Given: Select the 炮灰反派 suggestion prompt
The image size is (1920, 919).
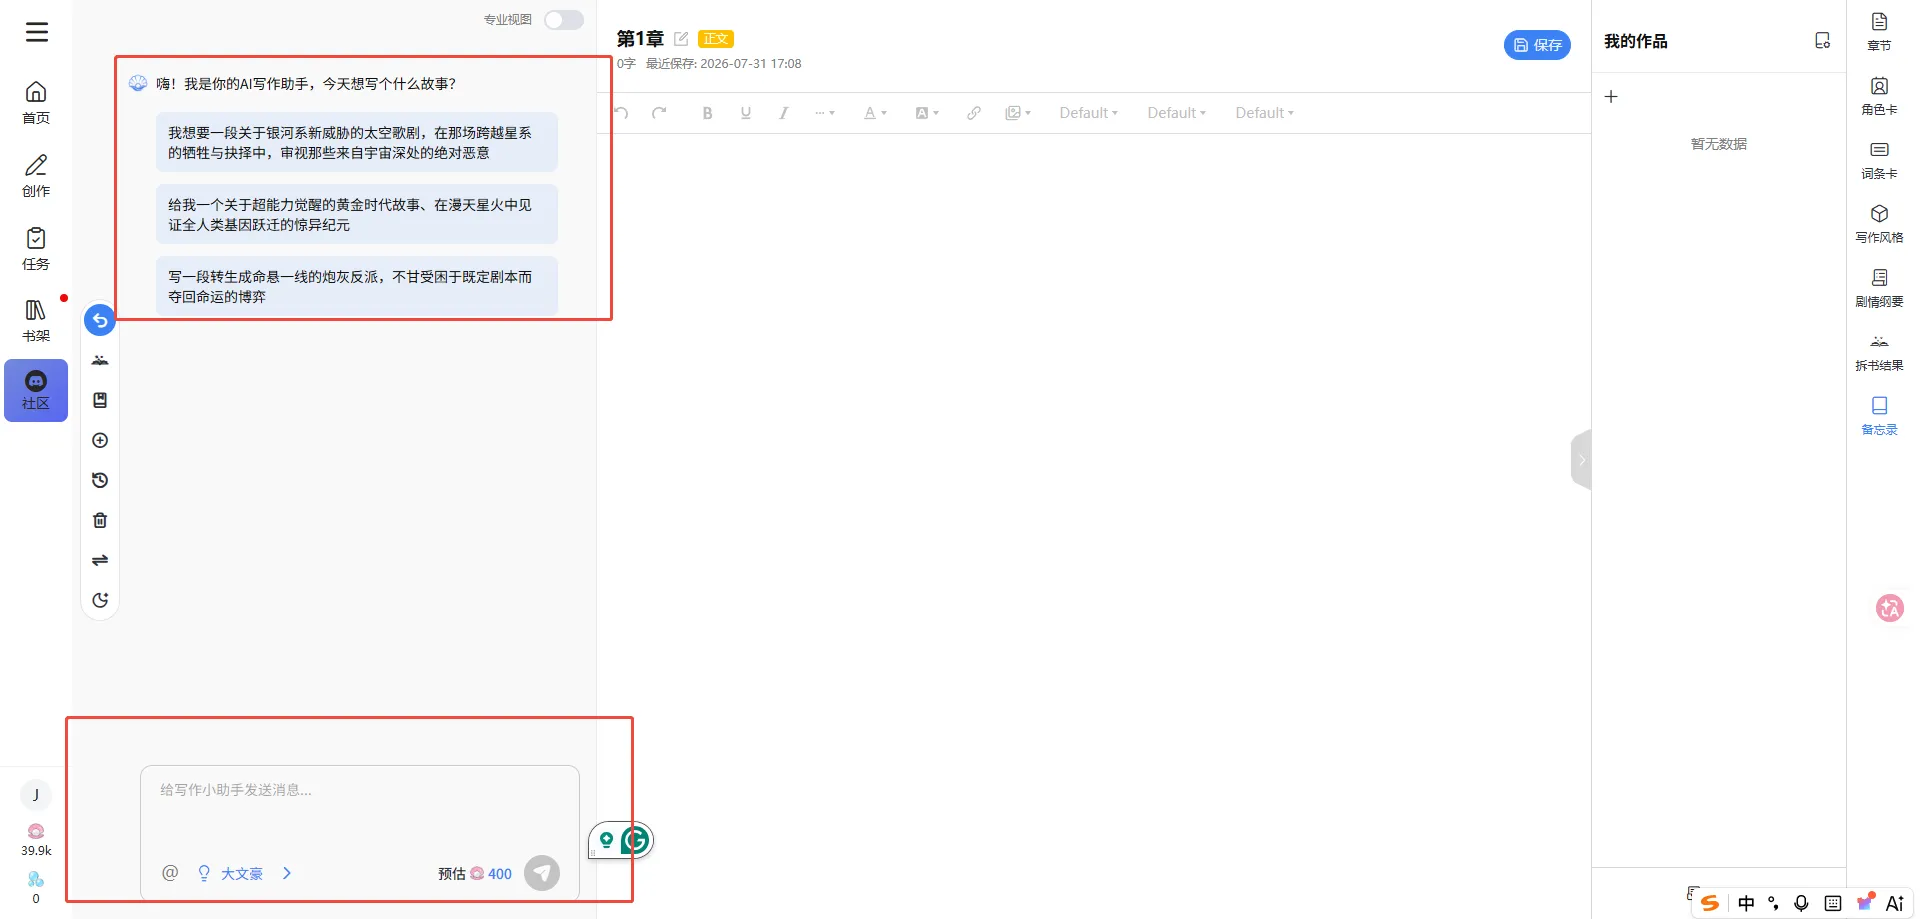Looking at the screenshot, I should pos(357,286).
